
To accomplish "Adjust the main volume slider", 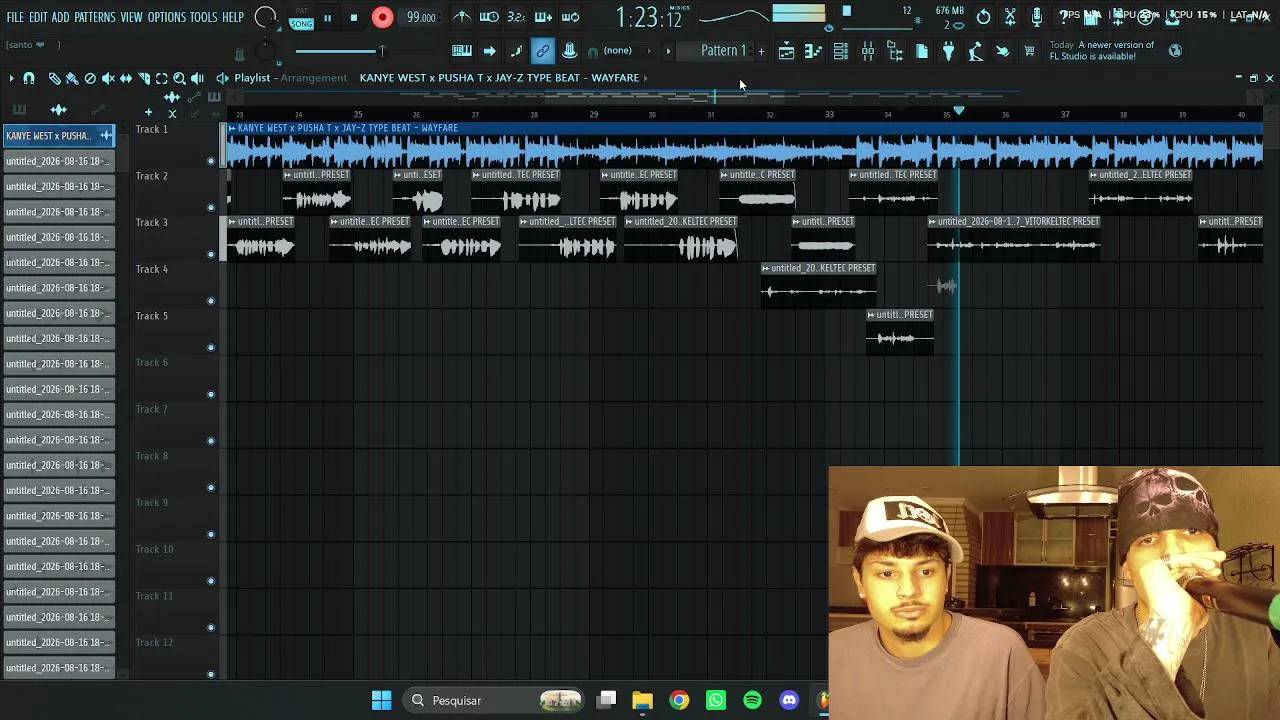I will point(338,51).
